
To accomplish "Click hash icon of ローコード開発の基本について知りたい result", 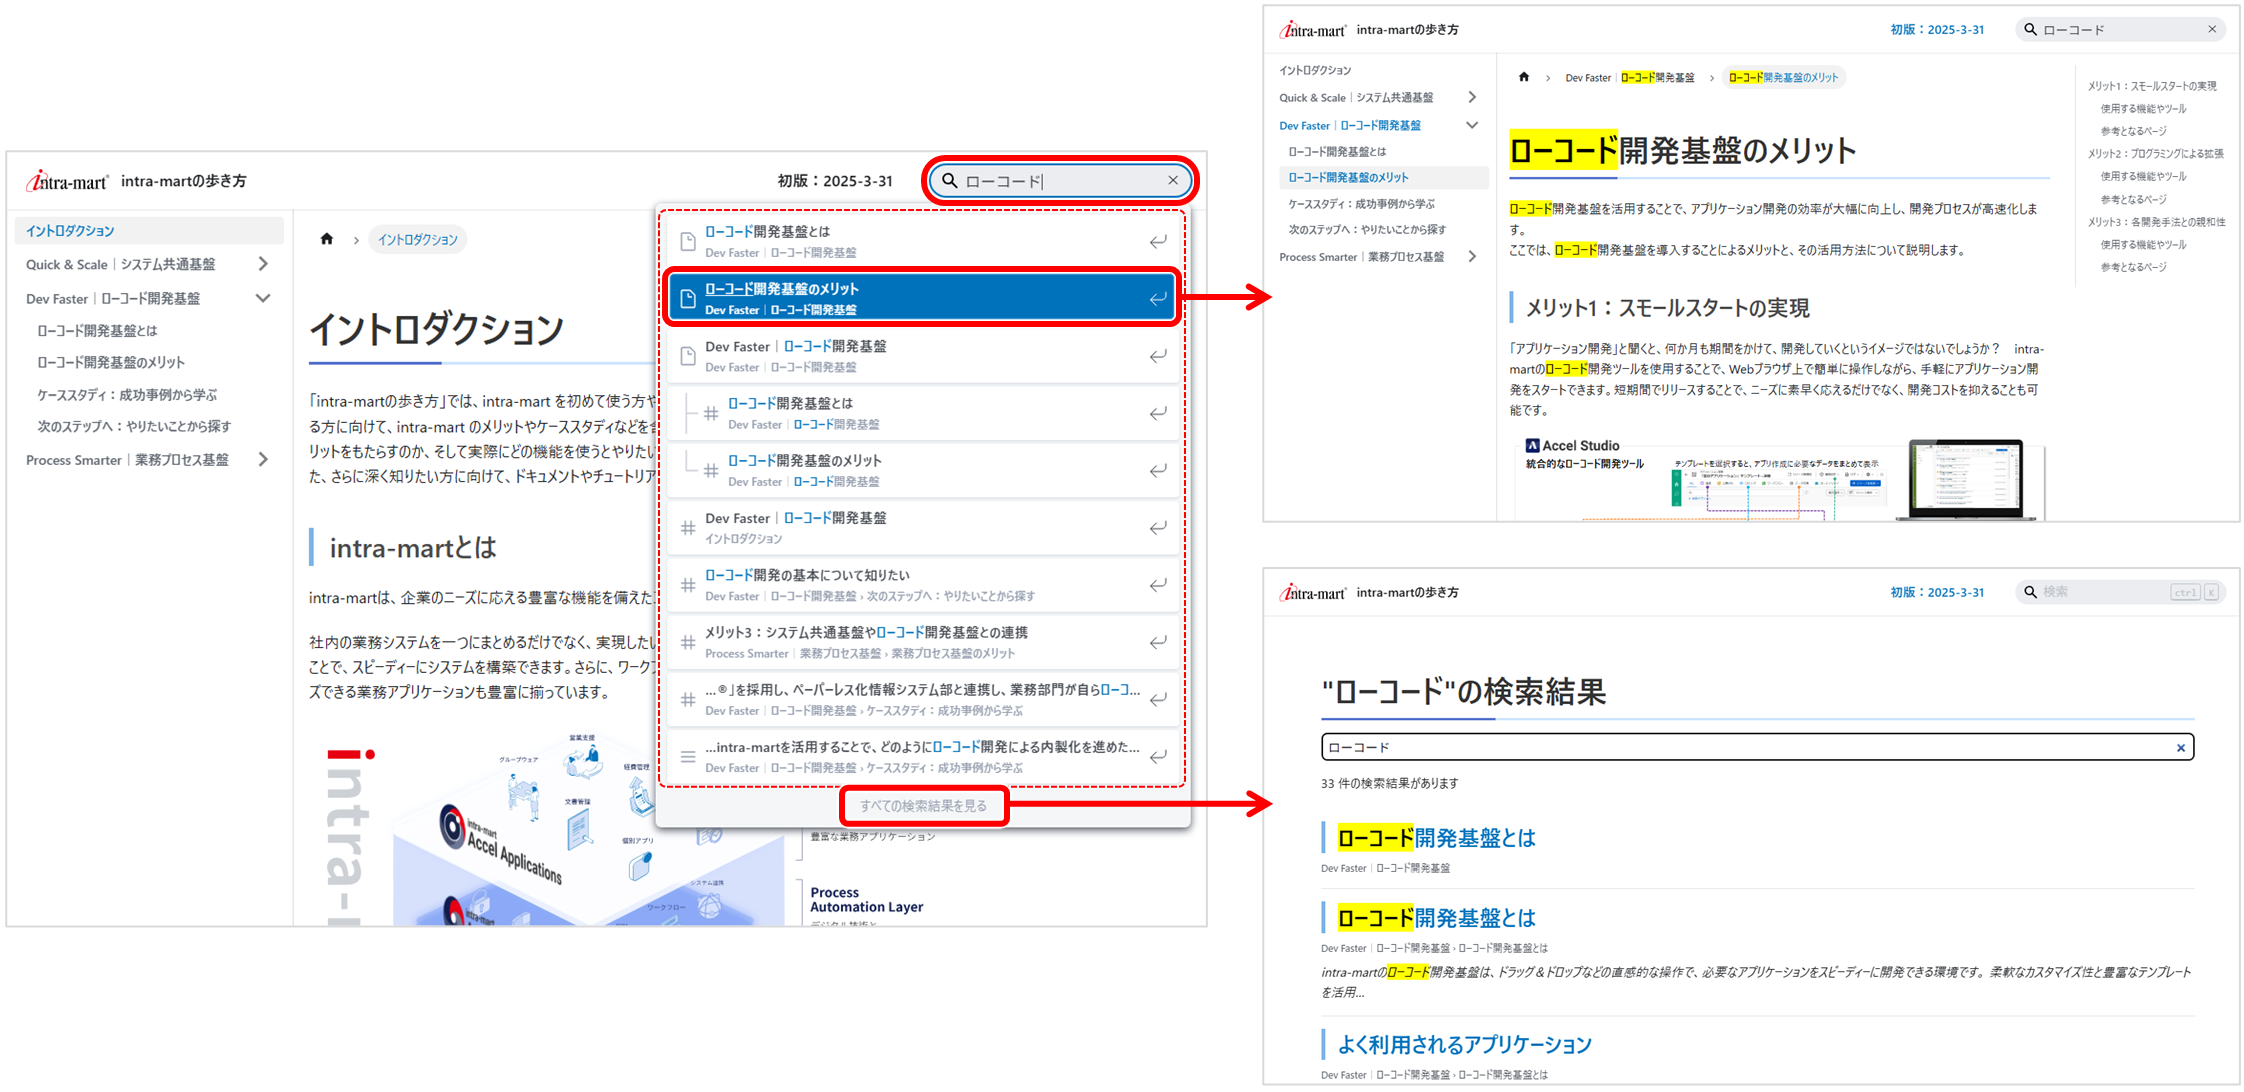I will [x=688, y=585].
